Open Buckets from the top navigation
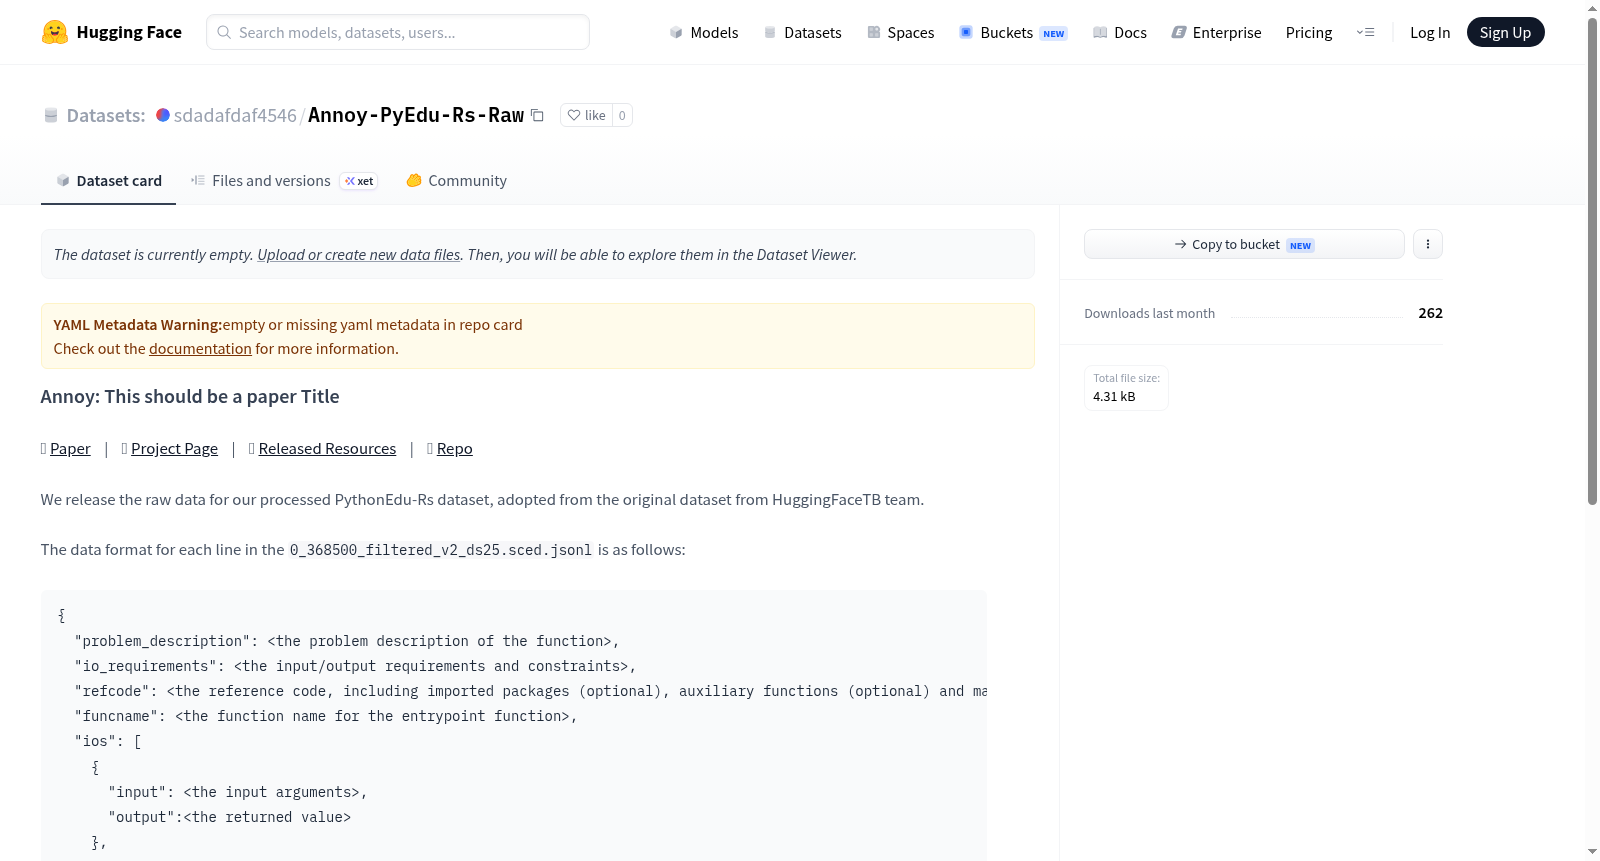Screen dimensions: 1600x861 tap(1013, 32)
